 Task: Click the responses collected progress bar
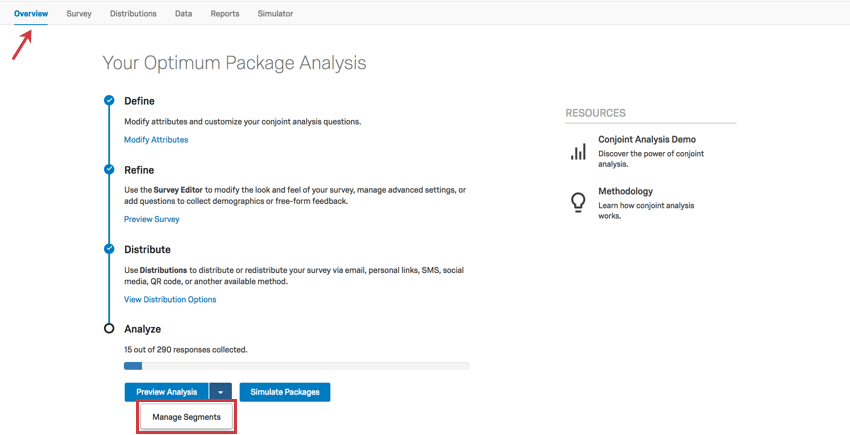[296, 366]
